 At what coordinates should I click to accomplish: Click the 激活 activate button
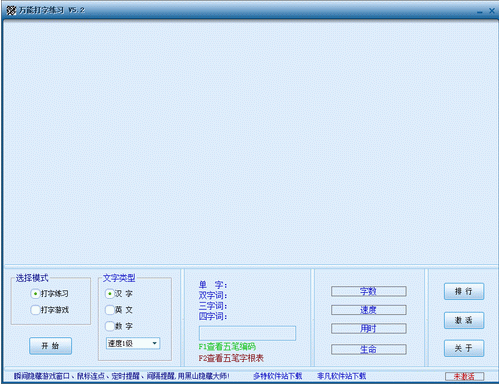464,320
